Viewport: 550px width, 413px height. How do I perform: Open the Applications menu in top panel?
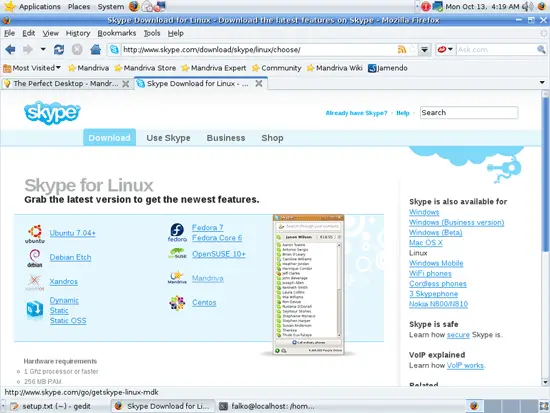pyautogui.click(x=39, y=6)
